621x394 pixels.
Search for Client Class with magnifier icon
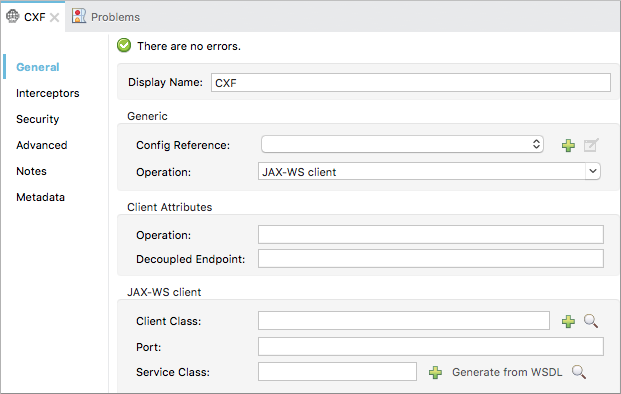[591, 321]
